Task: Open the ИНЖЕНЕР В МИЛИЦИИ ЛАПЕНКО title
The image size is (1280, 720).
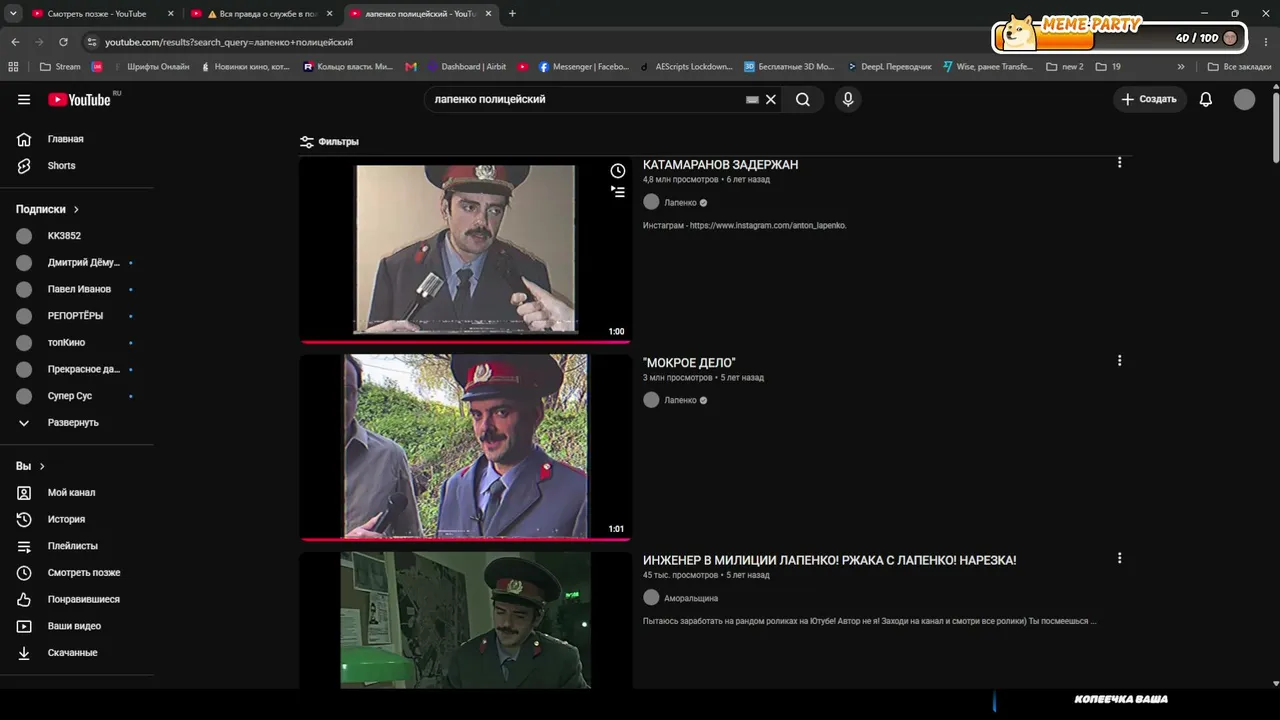Action: (829, 561)
